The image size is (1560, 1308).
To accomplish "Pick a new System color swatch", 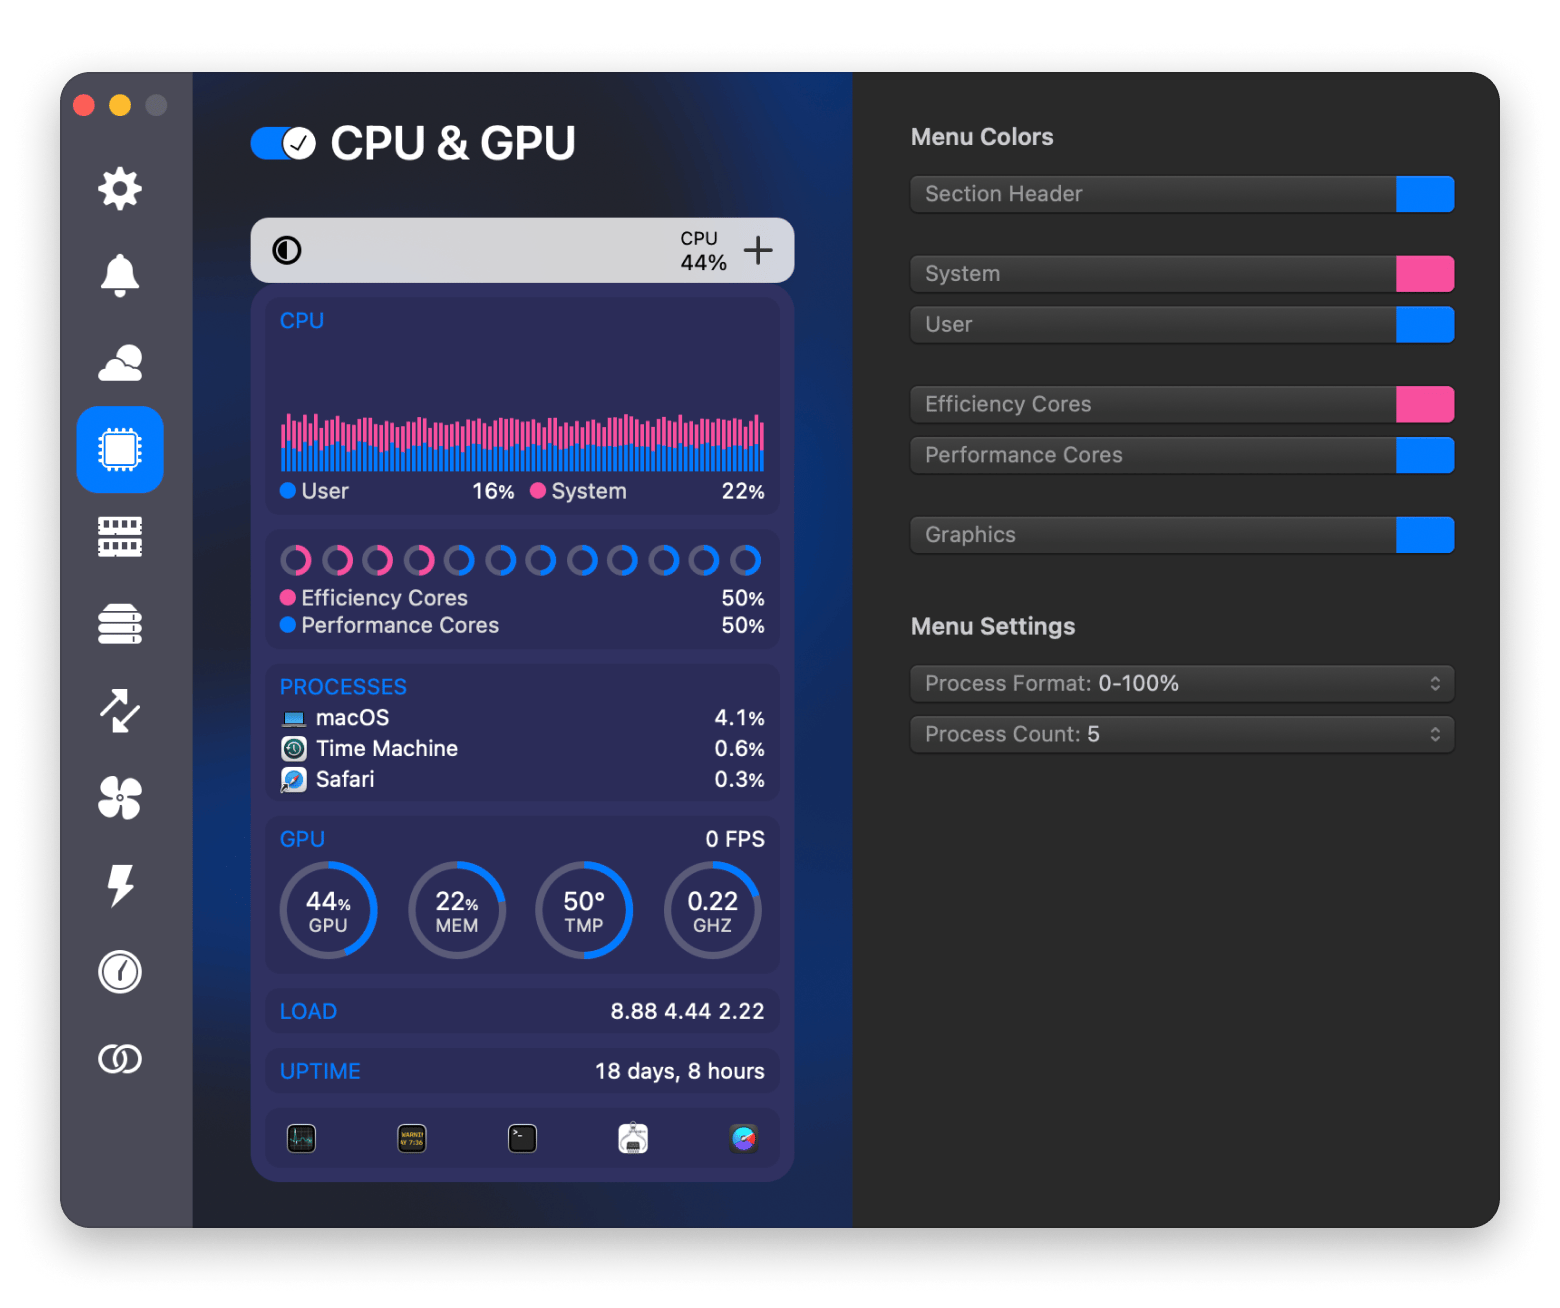I will click(x=1424, y=274).
